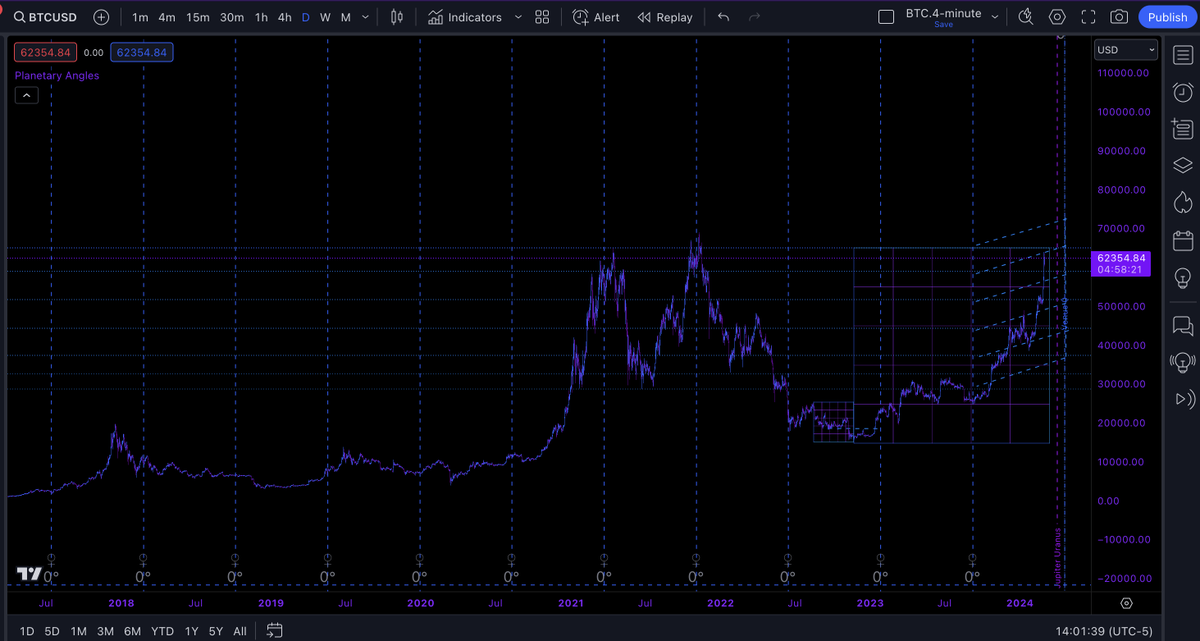Take a chart snapshot with camera icon
Screen dimensions: 1200x641
point(1119,17)
